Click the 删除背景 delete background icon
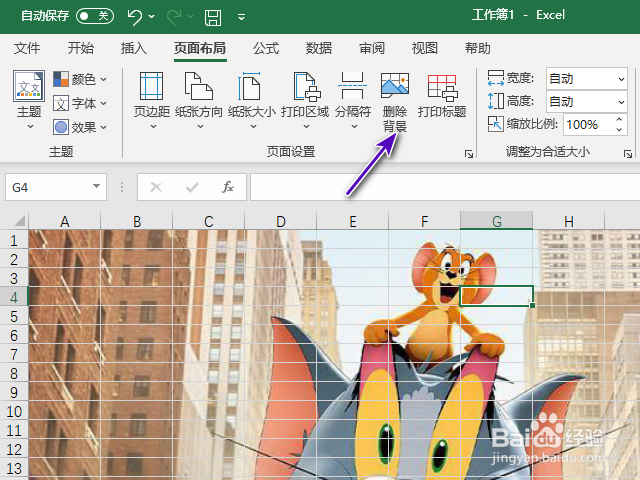 click(395, 85)
